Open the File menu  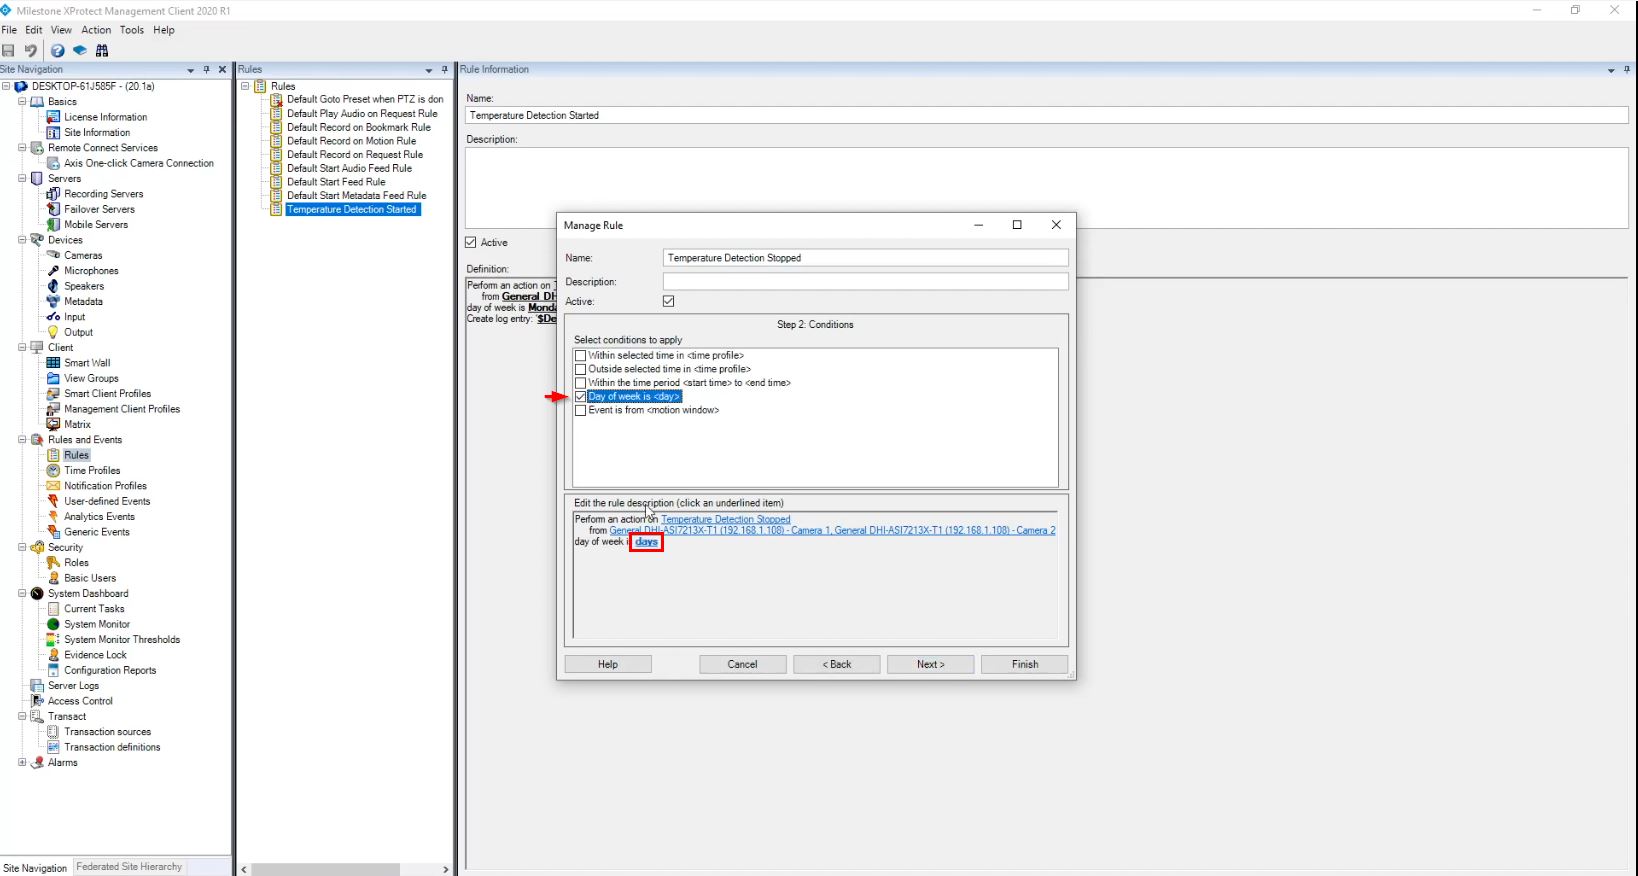(x=9, y=30)
